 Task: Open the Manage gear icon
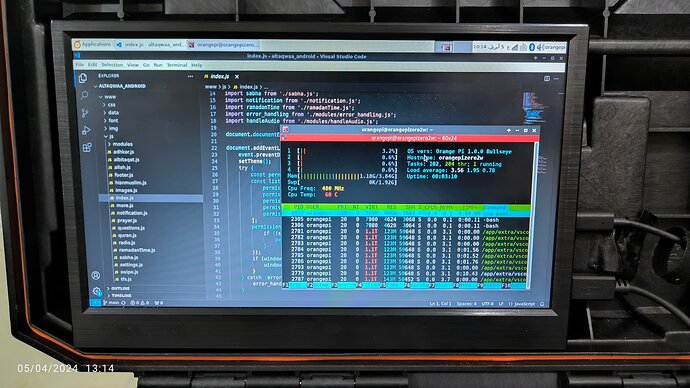click(97, 291)
